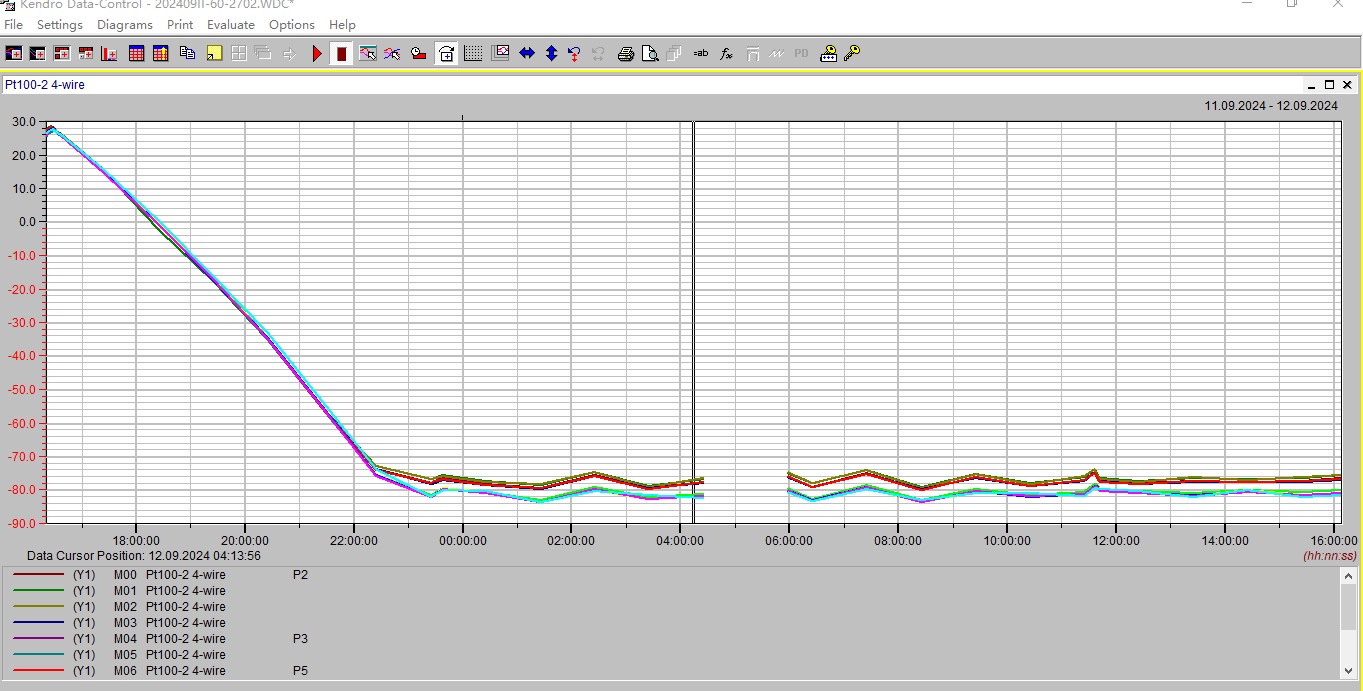The width and height of the screenshot is (1363, 691).
Task: Maximize the Pt100-2 4-wire child window
Action: [x=1330, y=85]
